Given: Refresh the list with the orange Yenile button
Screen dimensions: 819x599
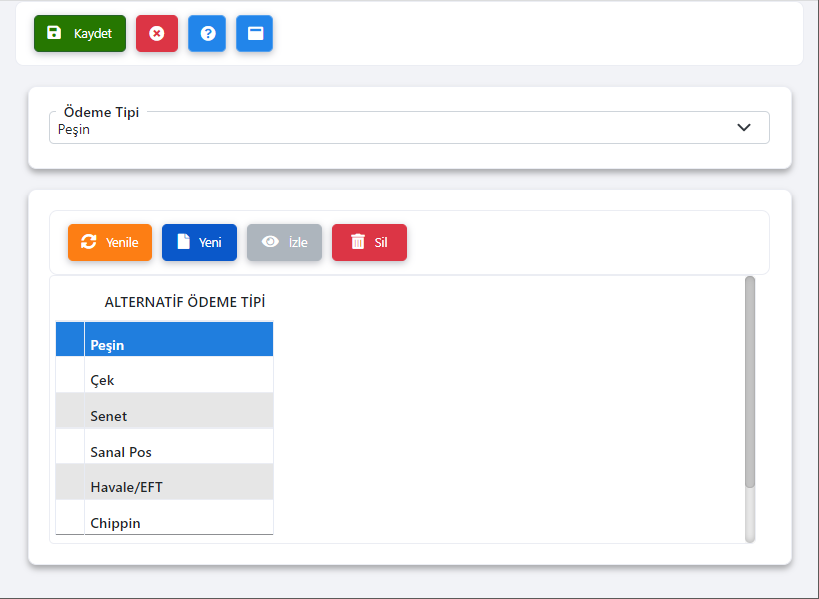Looking at the screenshot, I should coord(110,242).
